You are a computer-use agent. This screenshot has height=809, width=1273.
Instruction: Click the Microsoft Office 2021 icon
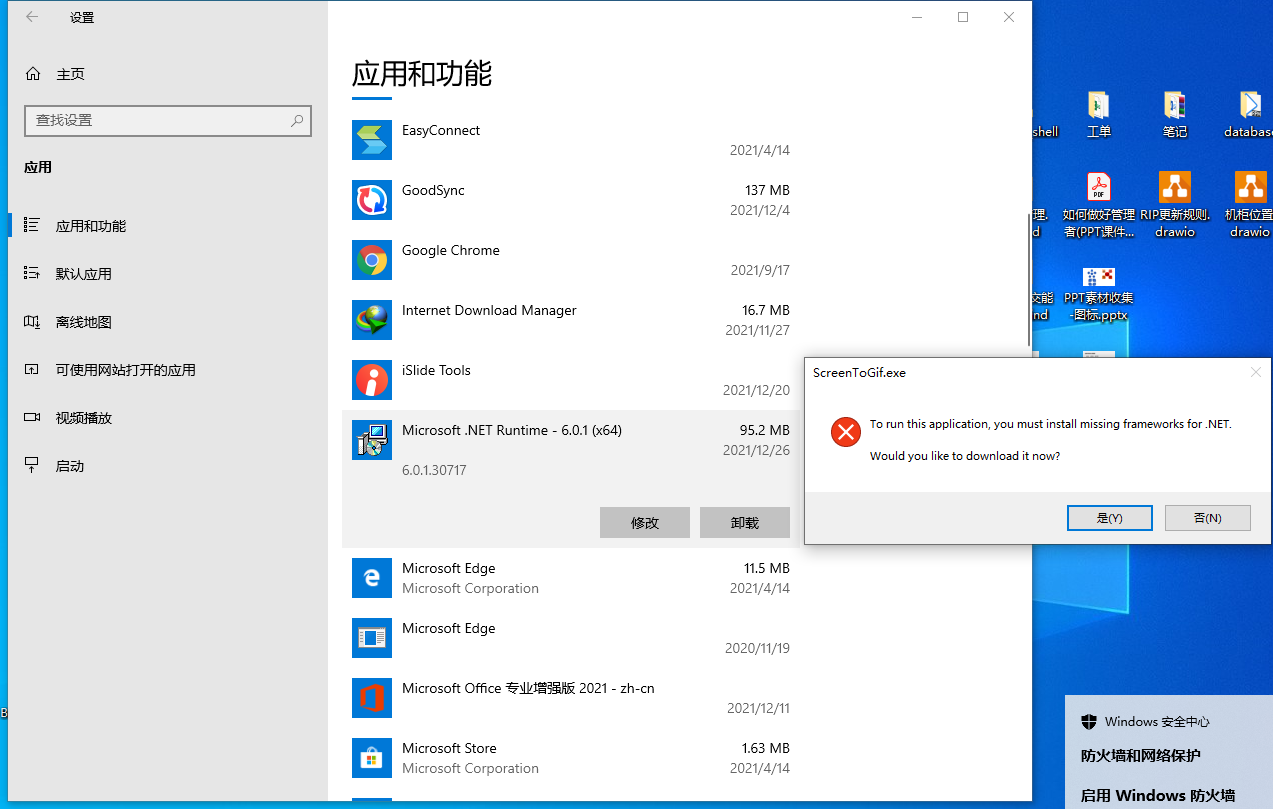(x=372, y=698)
